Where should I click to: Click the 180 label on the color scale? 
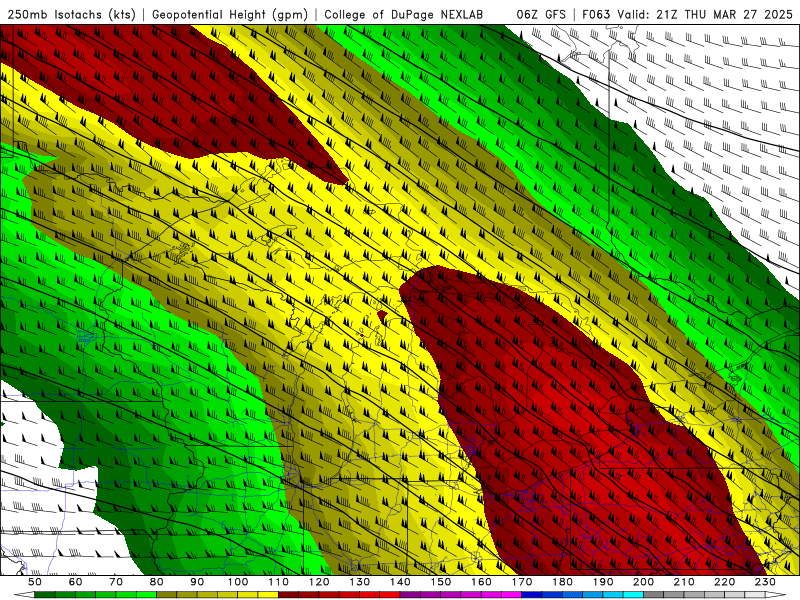click(x=562, y=582)
